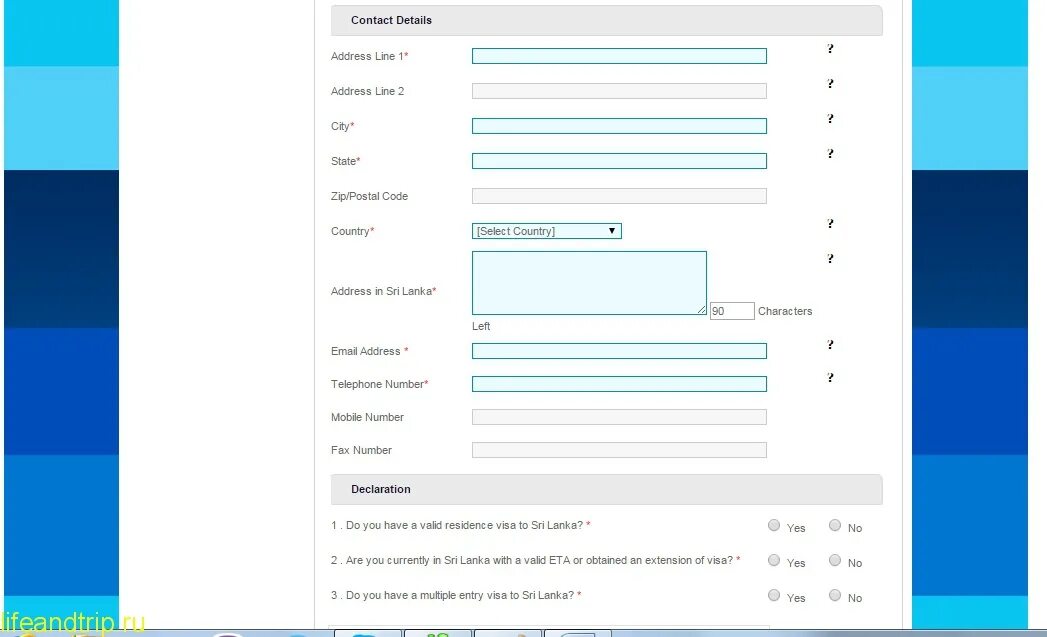Open help for Address in Sri Lanka

[830, 258]
